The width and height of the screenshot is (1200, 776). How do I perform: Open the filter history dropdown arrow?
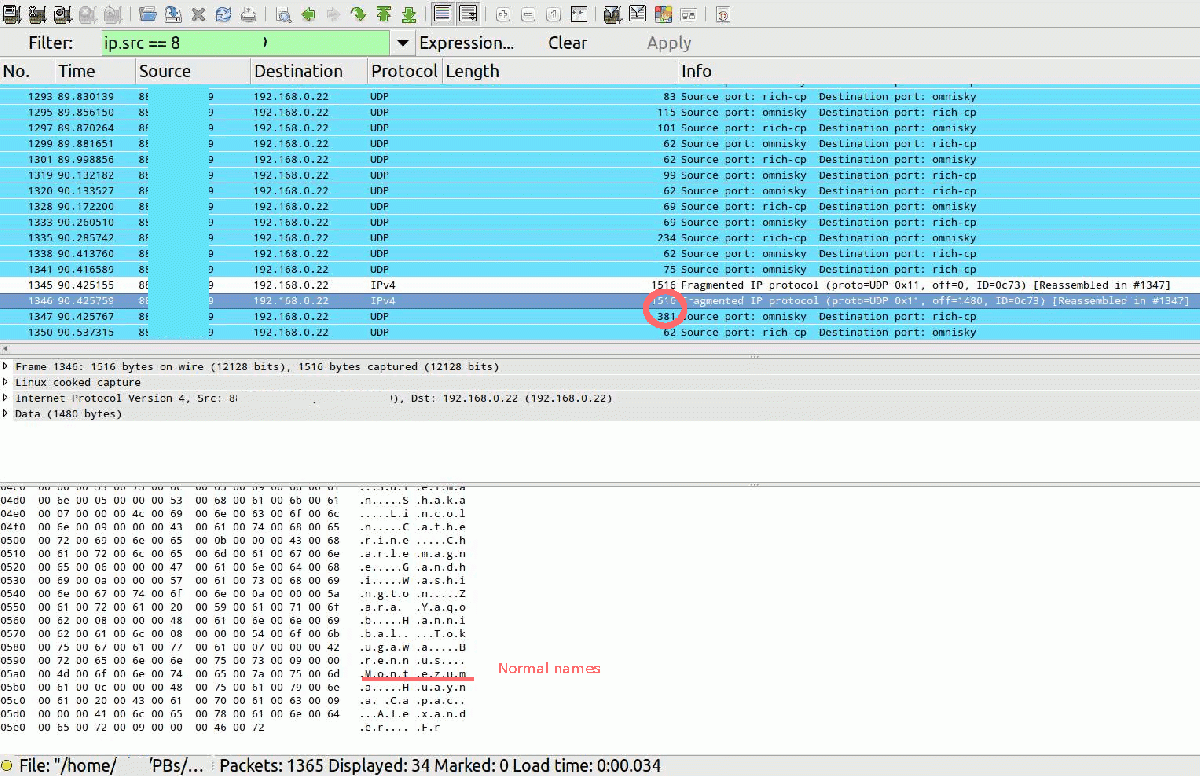[x=403, y=43]
